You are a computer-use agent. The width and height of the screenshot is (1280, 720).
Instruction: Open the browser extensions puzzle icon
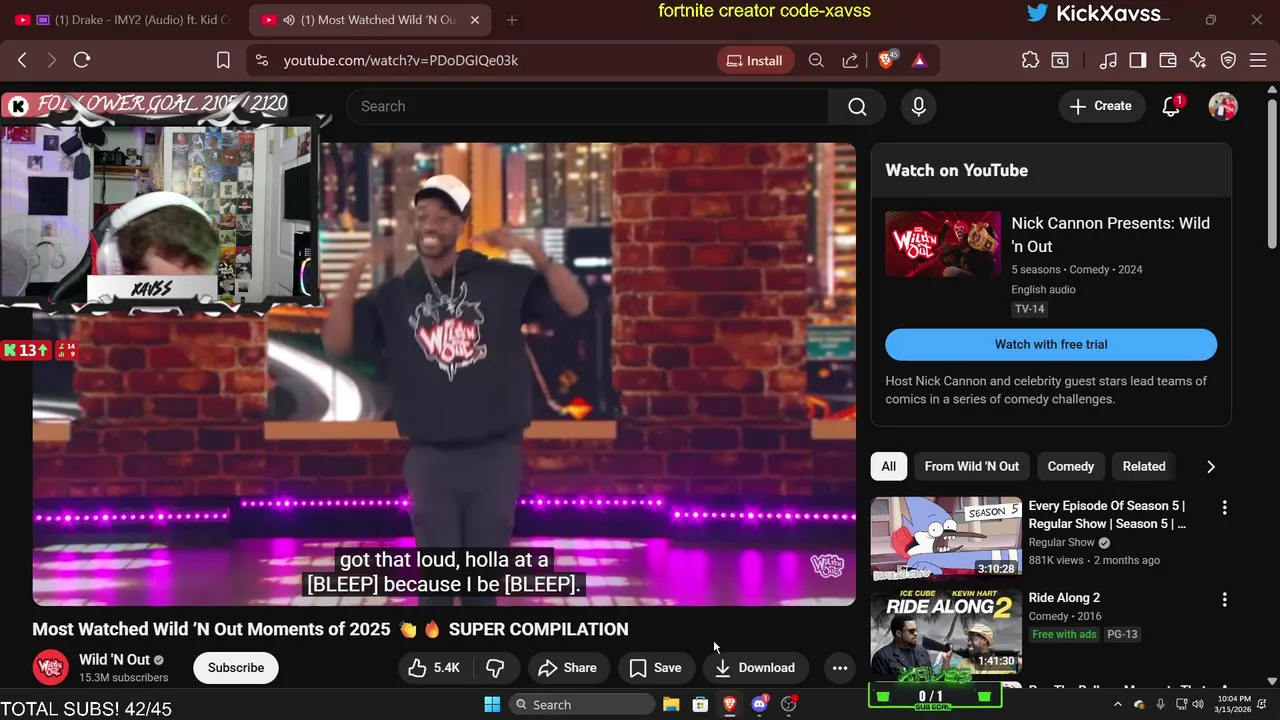click(x=1030, y=60)
